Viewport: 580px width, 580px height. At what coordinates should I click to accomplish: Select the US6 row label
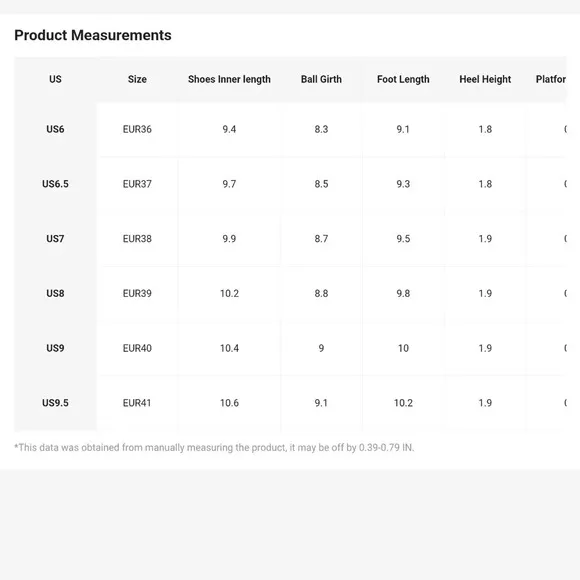click(55, 129)
